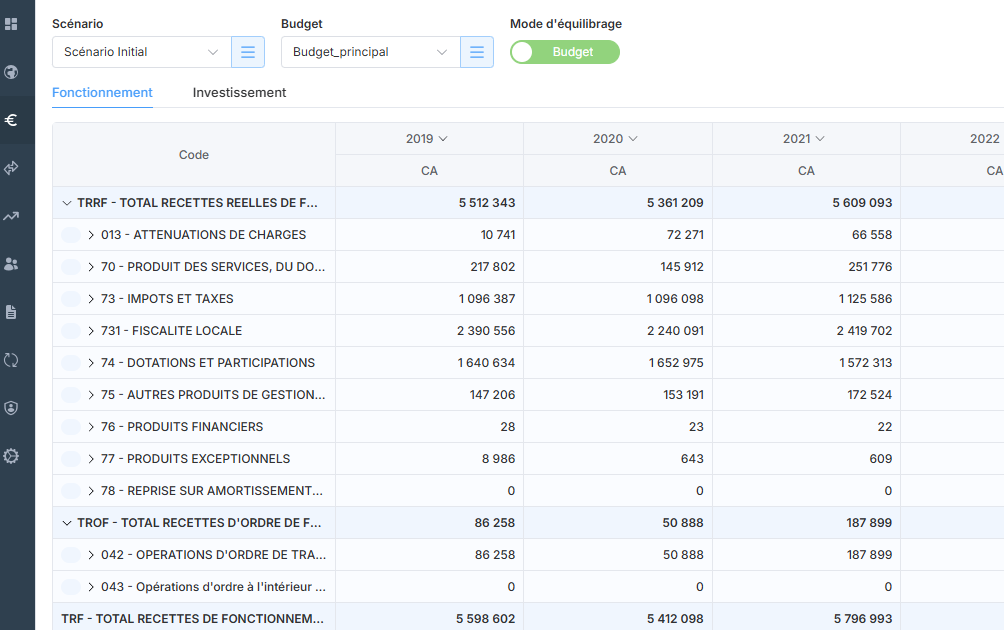1004x630 pixels.
Task: Select the Fonctionnement tab
Action: pos(102,93)
